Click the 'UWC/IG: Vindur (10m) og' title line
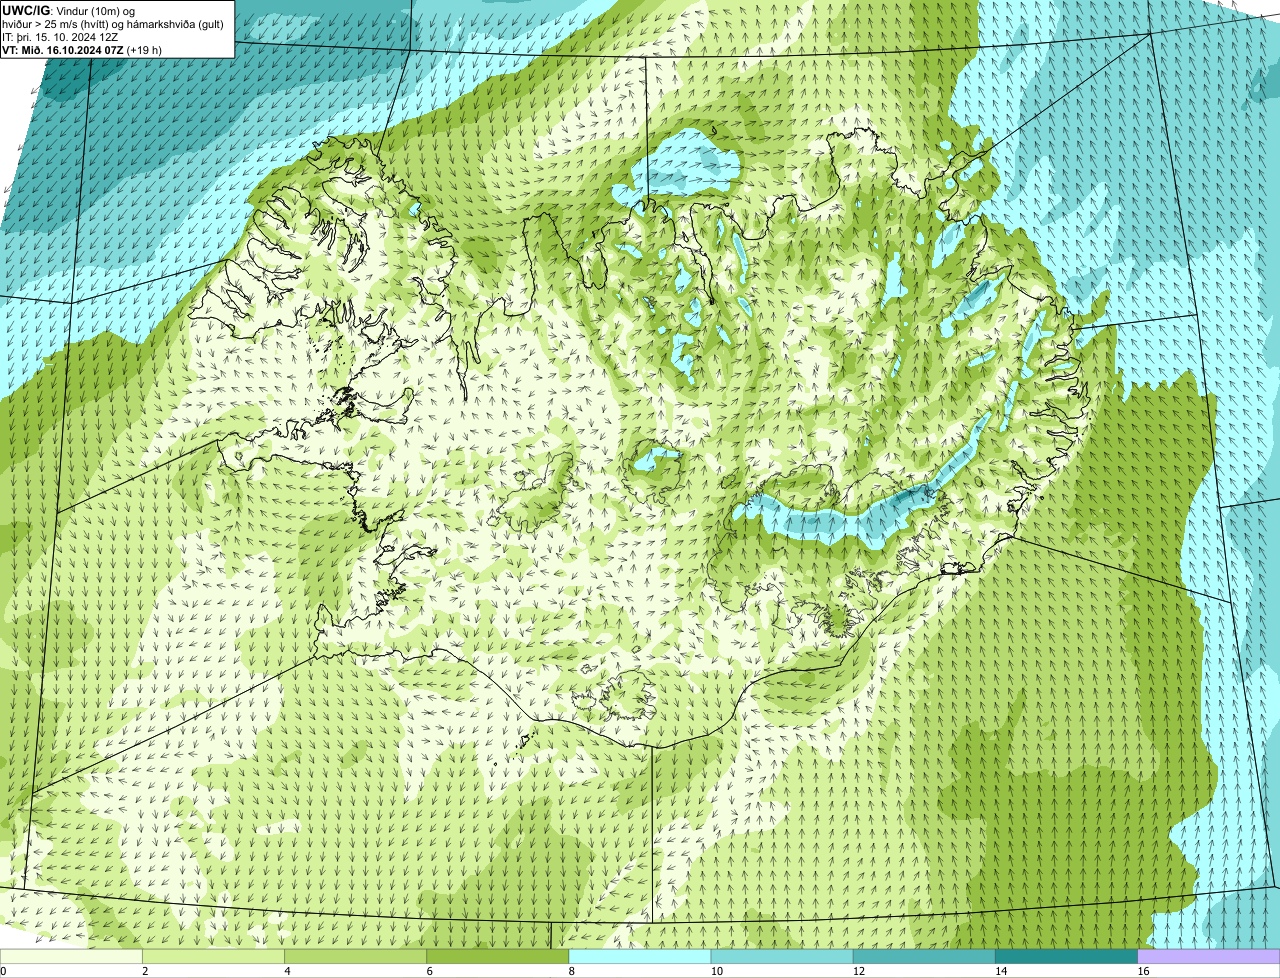 [x=69, y=10]
